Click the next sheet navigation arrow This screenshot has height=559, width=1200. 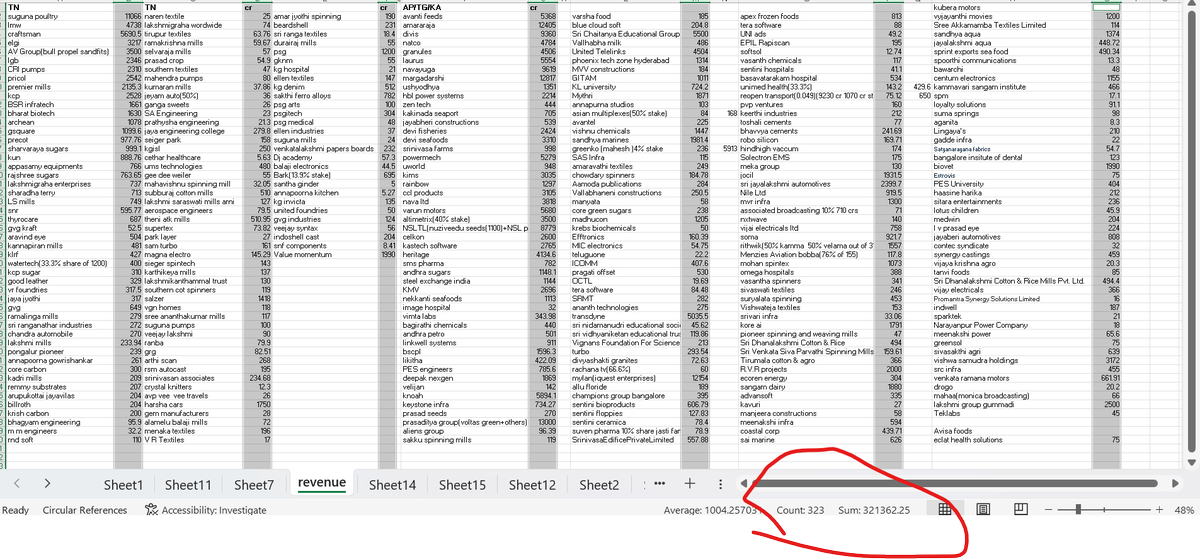(48, 483)
